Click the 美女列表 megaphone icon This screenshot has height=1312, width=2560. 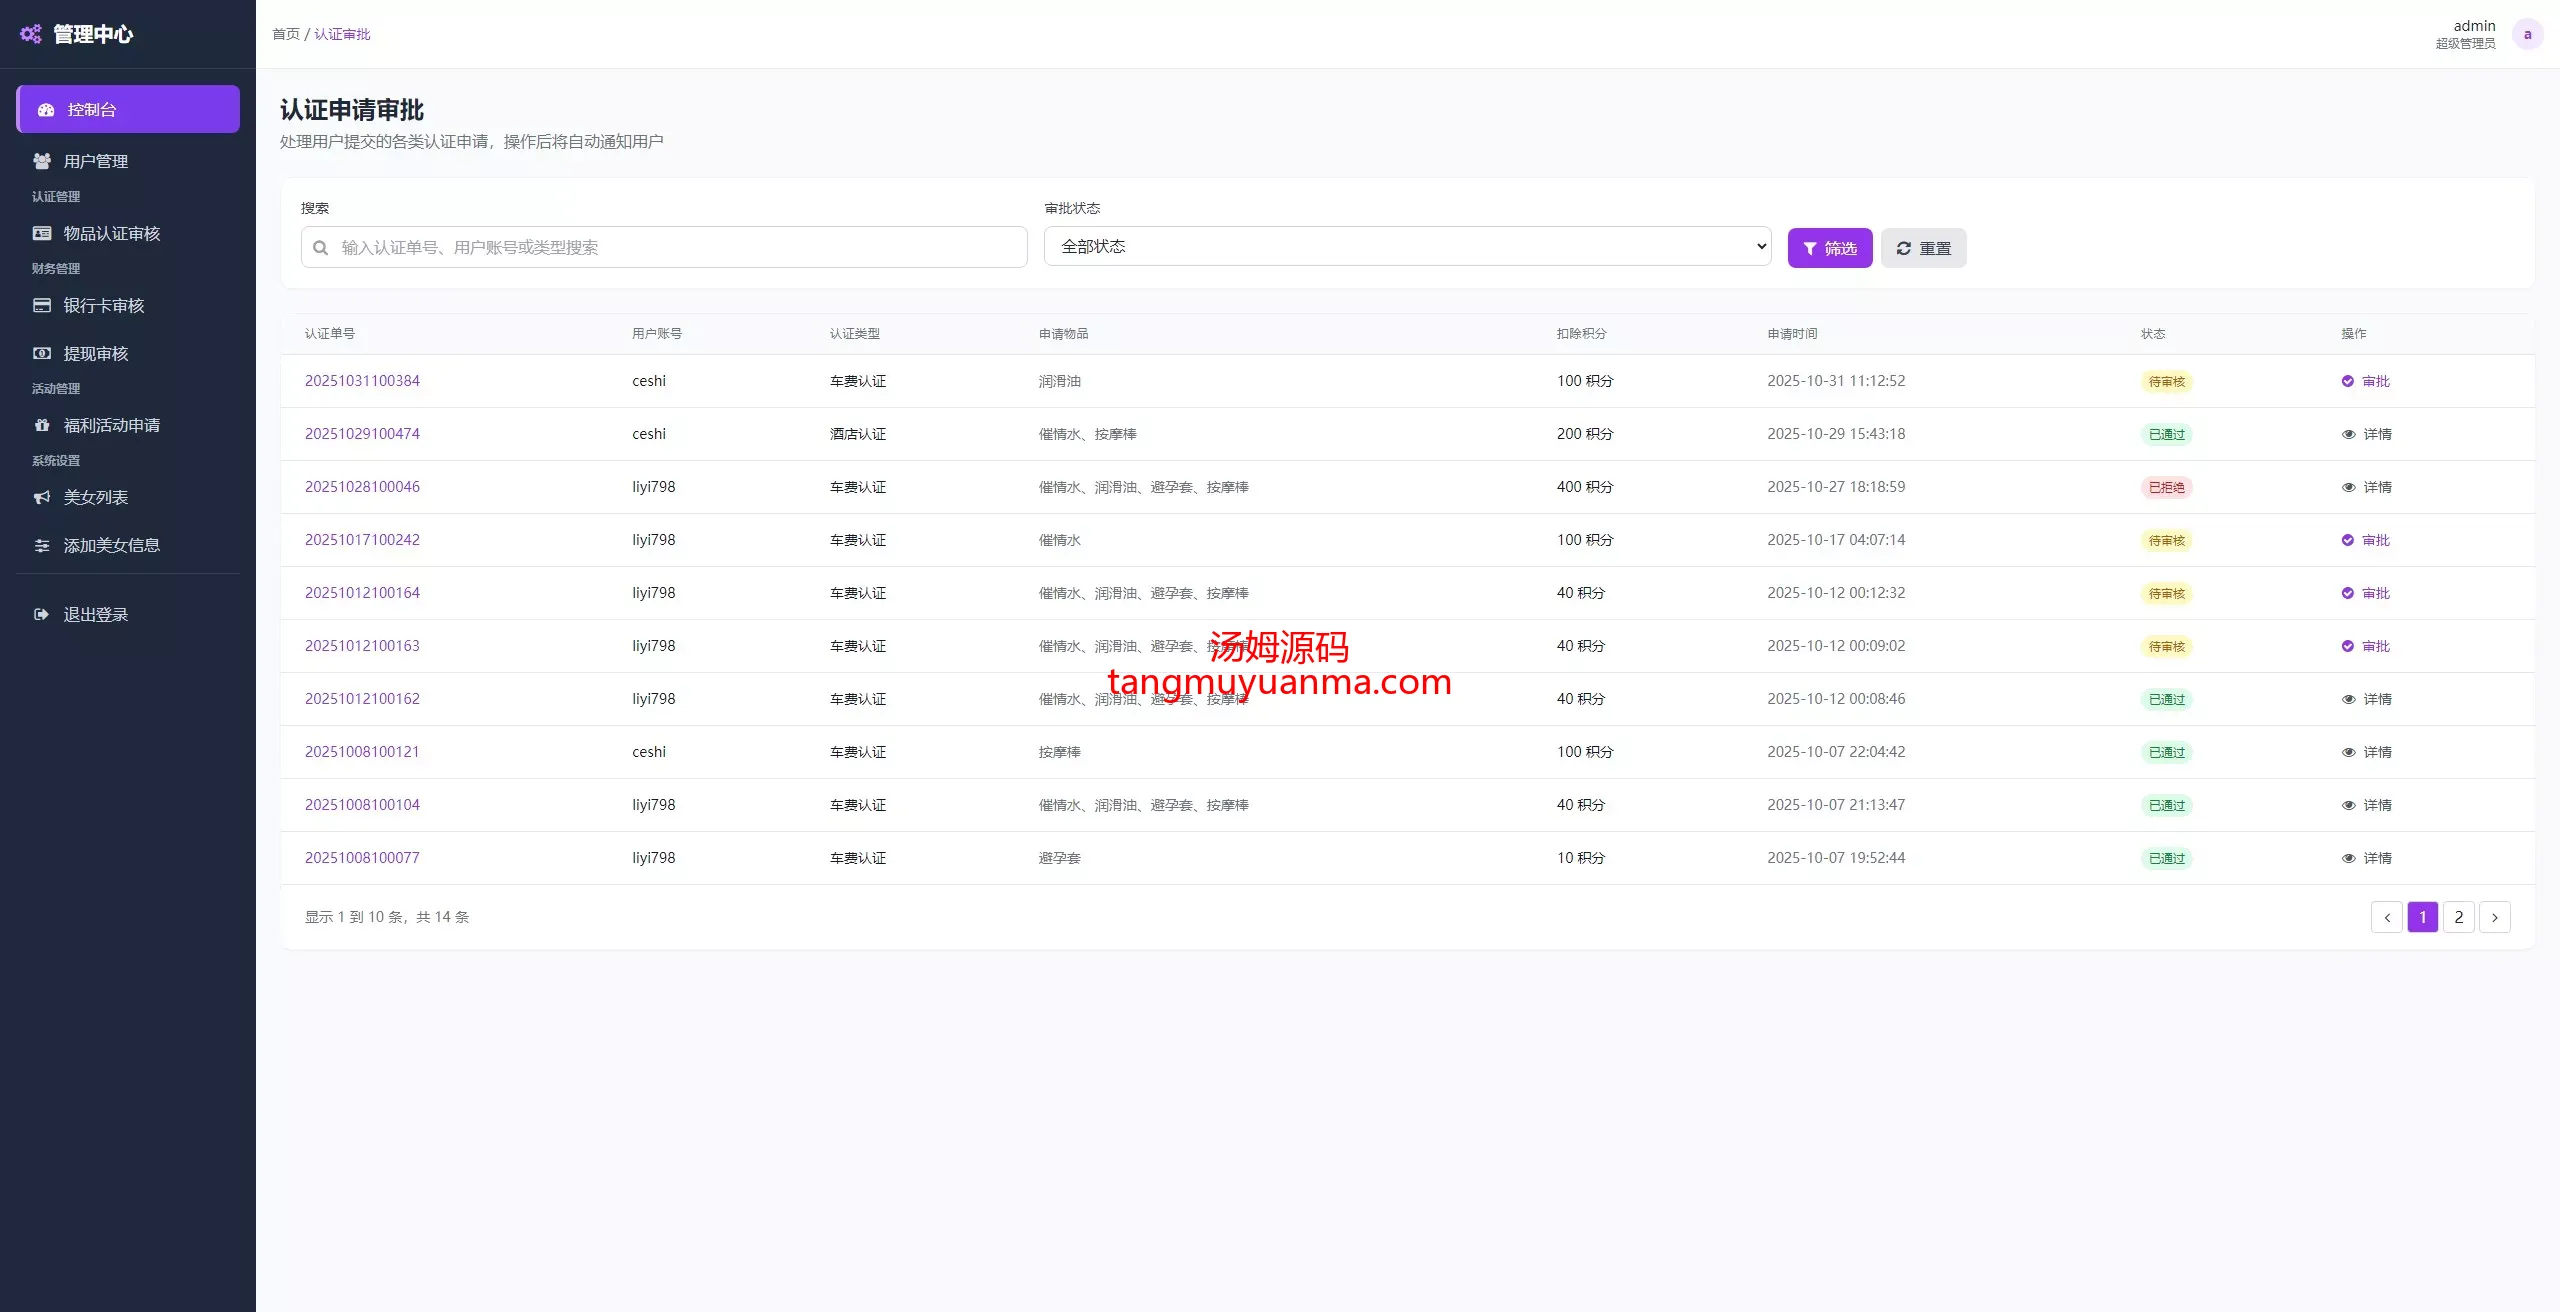point(42,497)
